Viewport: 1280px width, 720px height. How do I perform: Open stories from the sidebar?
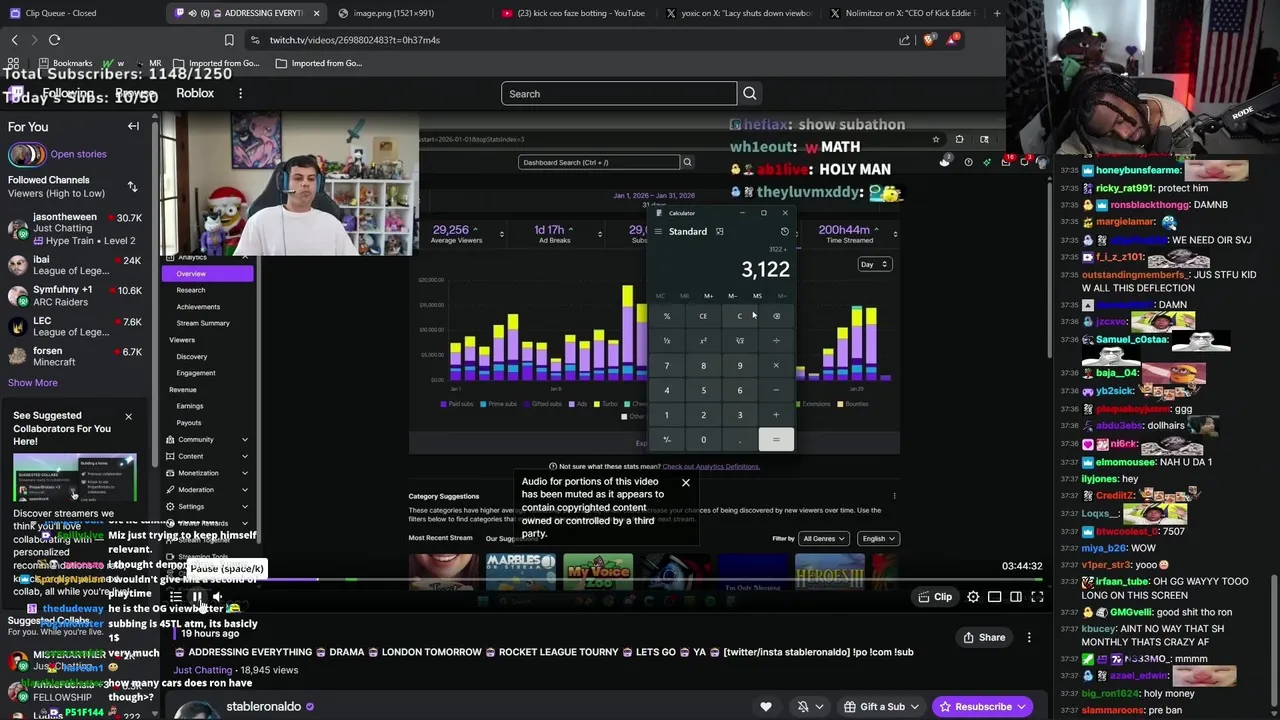(x=78, y=154)
